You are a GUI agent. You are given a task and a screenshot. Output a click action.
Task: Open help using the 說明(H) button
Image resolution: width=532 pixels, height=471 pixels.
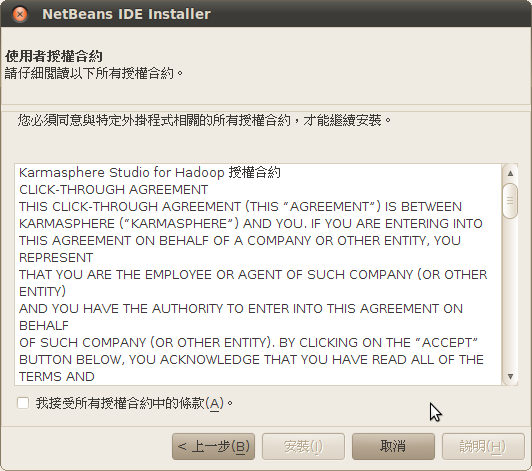click(x=483, y=447)
